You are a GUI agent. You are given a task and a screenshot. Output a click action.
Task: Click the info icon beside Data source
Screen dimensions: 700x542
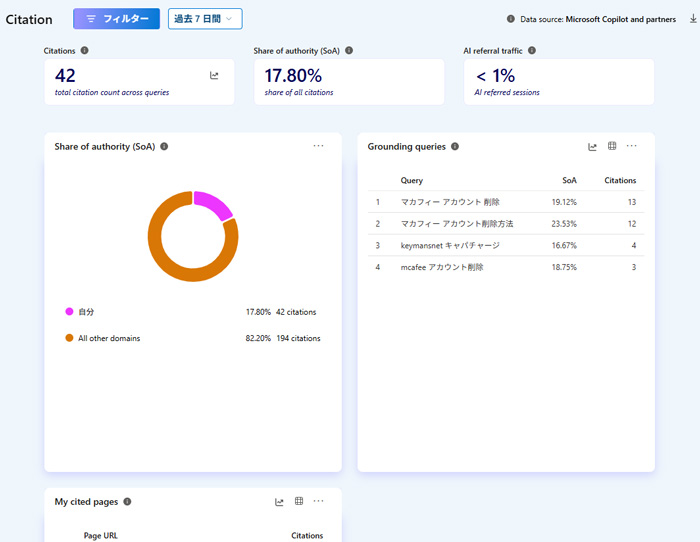click(511, 19)
